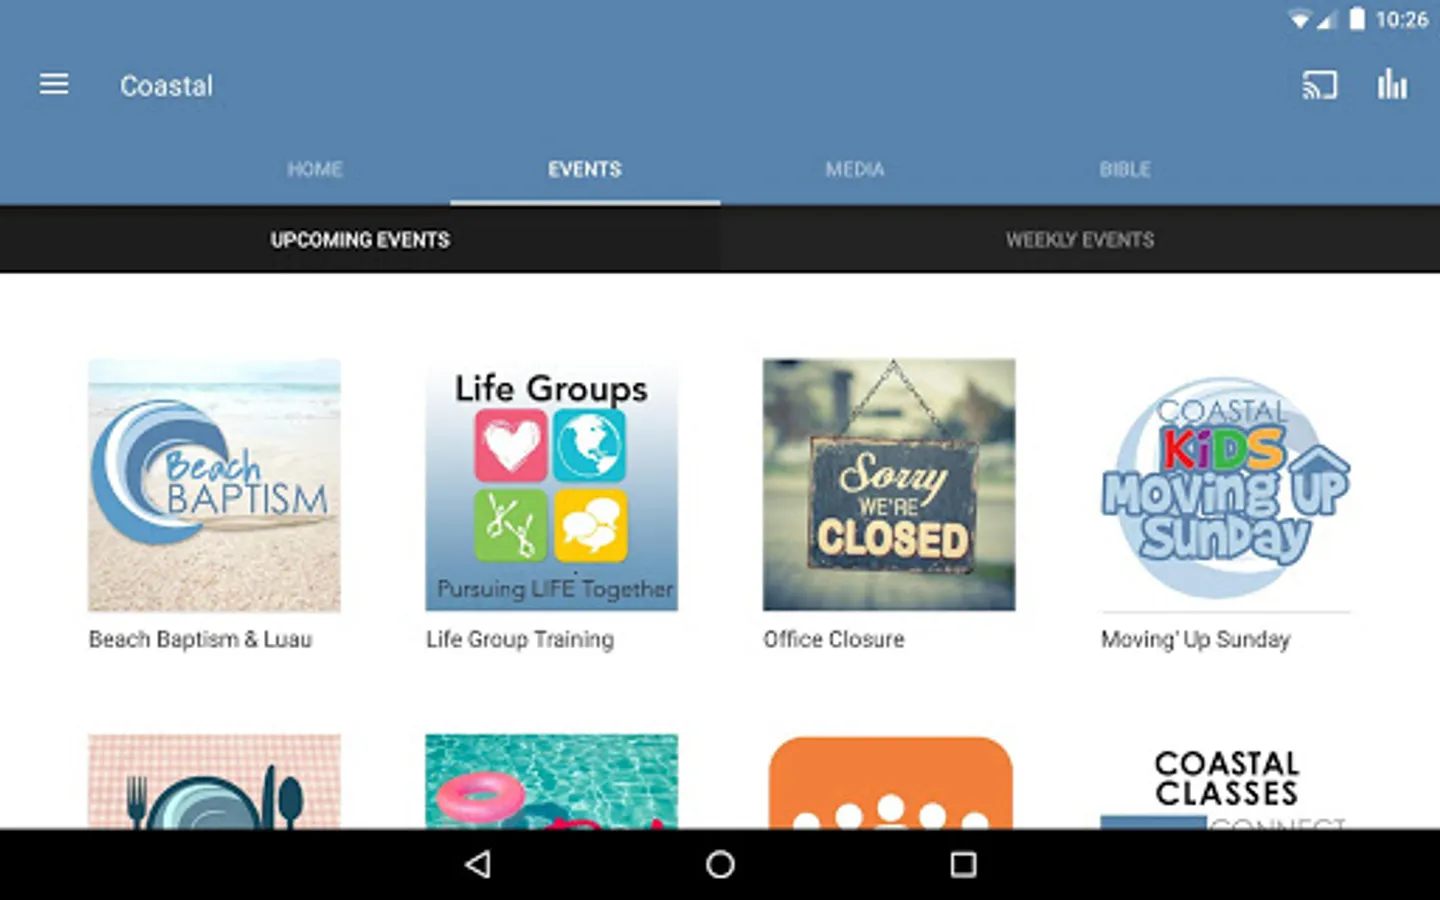Open the orange people group tile
The image size is (1440, 900).
pos(889,782)
